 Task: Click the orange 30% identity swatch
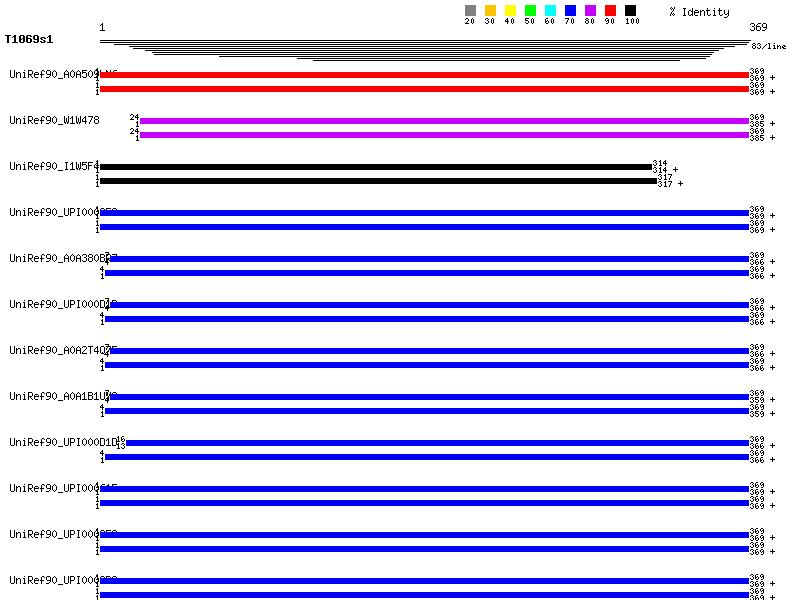click(x=490, y=11)
